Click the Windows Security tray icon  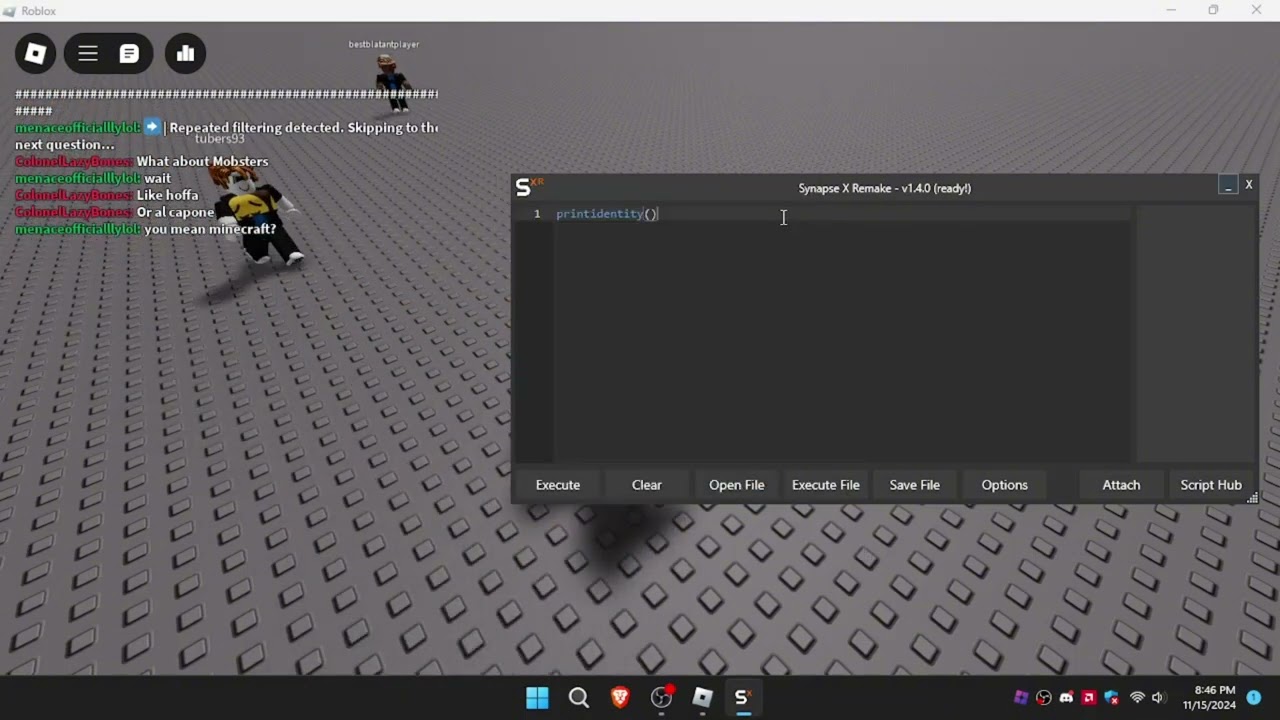tap(1111, 698)
